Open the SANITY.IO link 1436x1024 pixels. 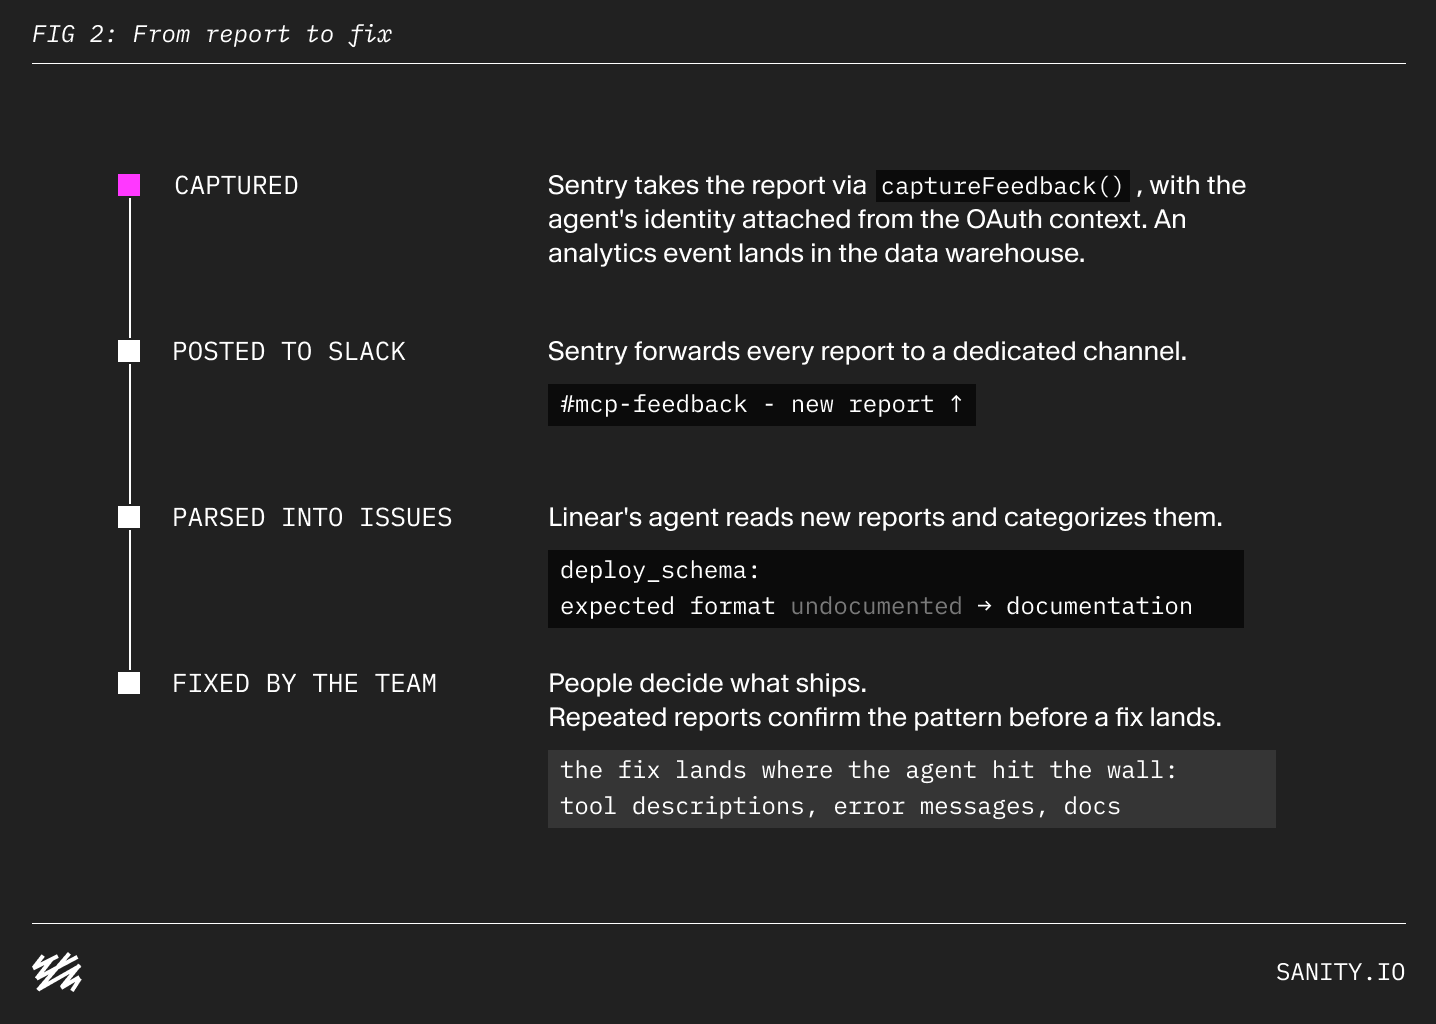(x=1340, y=972)
